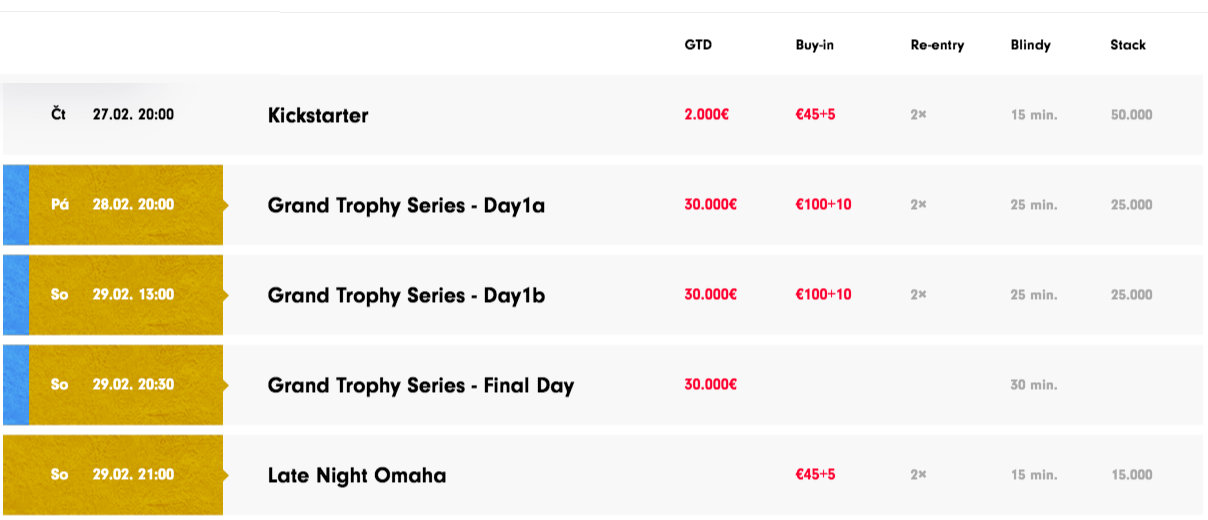The height and width of the screenshot is (520, 1208).
Task: Open Grand Trophy Series - Day1b event
Action: [406, 295]
